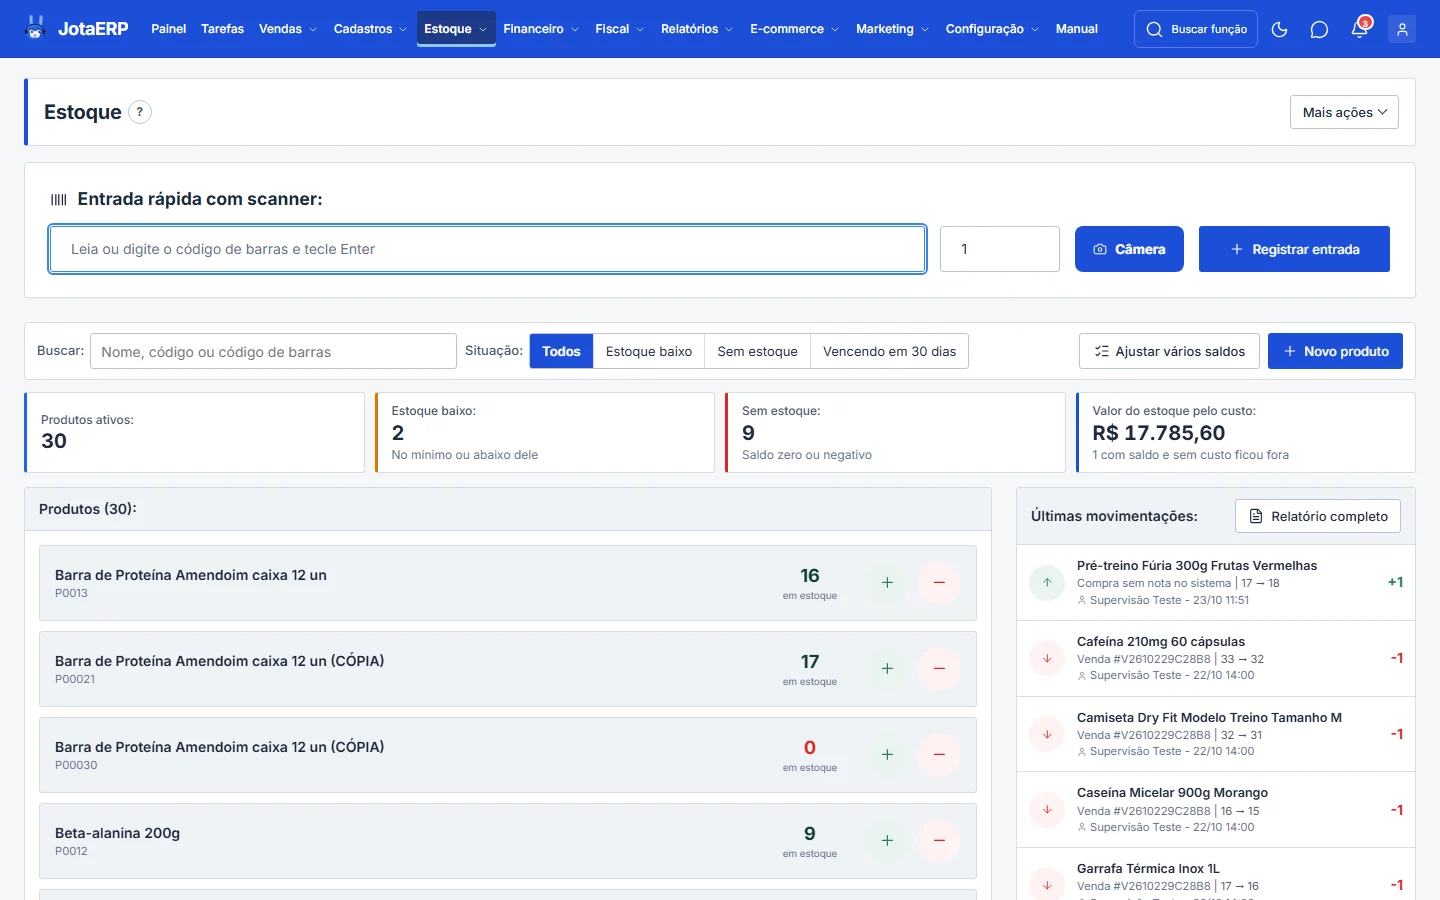The width and height of the screenshot is (1440, 900).
Task: Toggle dark mode moon icon
Action: [x=1279, y=29]
